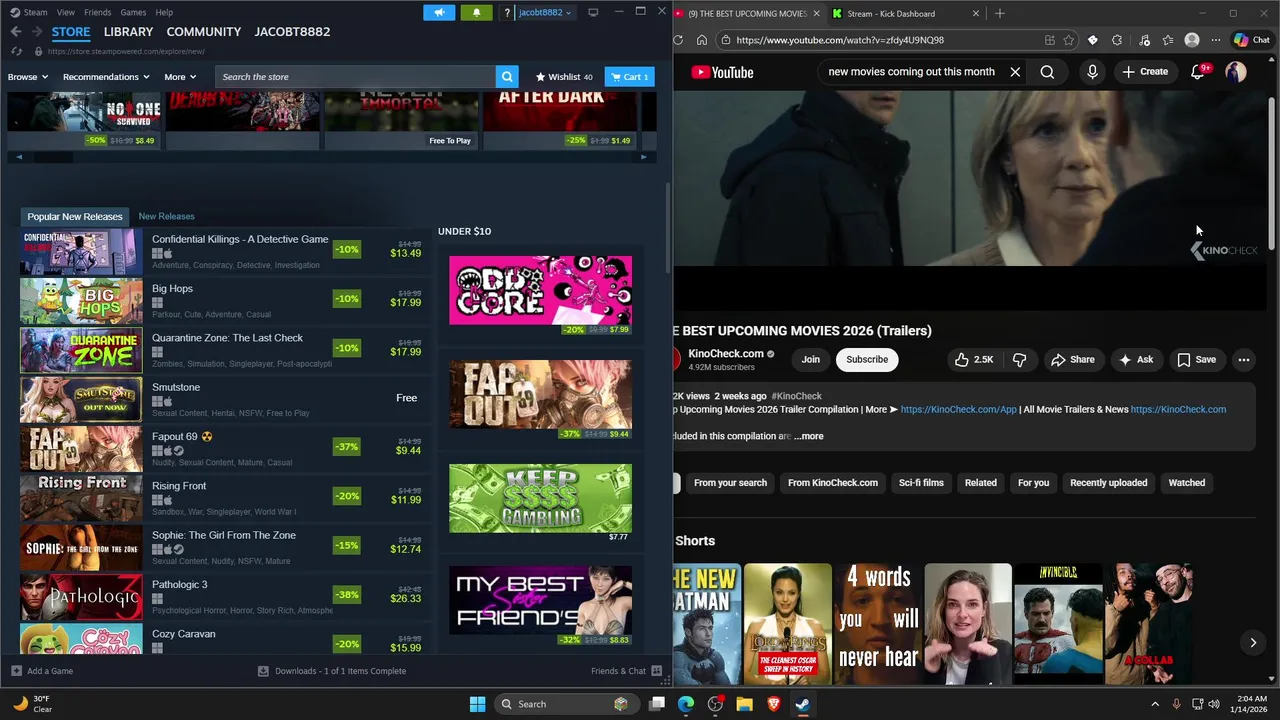Click the Steam store search magnifier button
The height and width of the screenshot is (720, 1280).
tap(507, 77)
